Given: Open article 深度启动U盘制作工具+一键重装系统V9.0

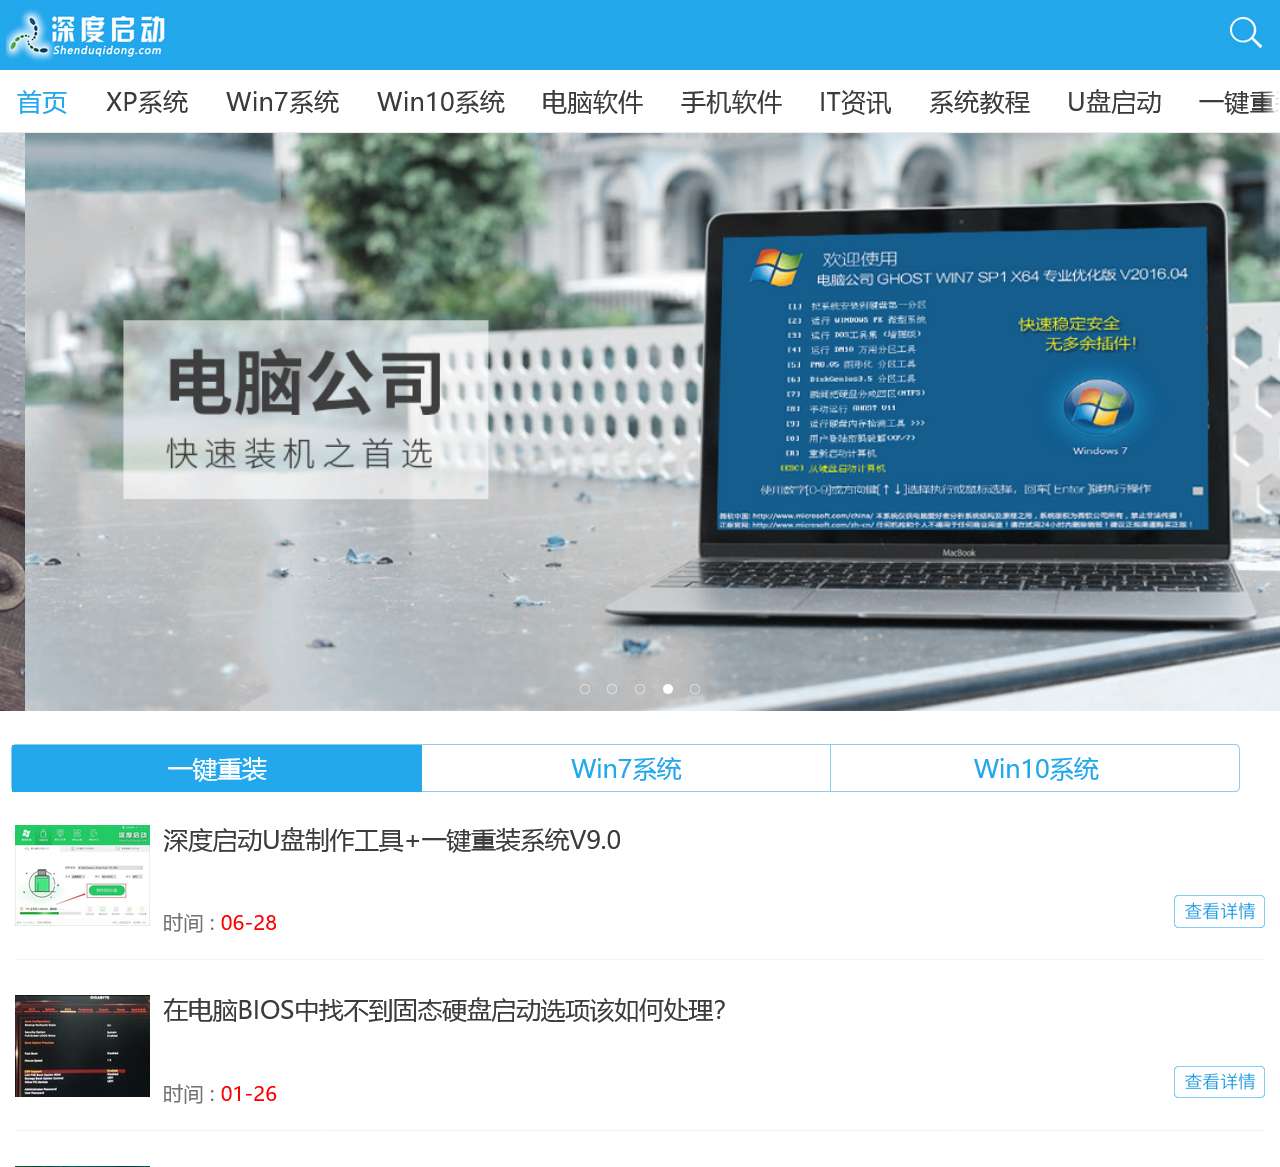Looking at the screenshot, I should pyautogui.click(x=392, y=840).
